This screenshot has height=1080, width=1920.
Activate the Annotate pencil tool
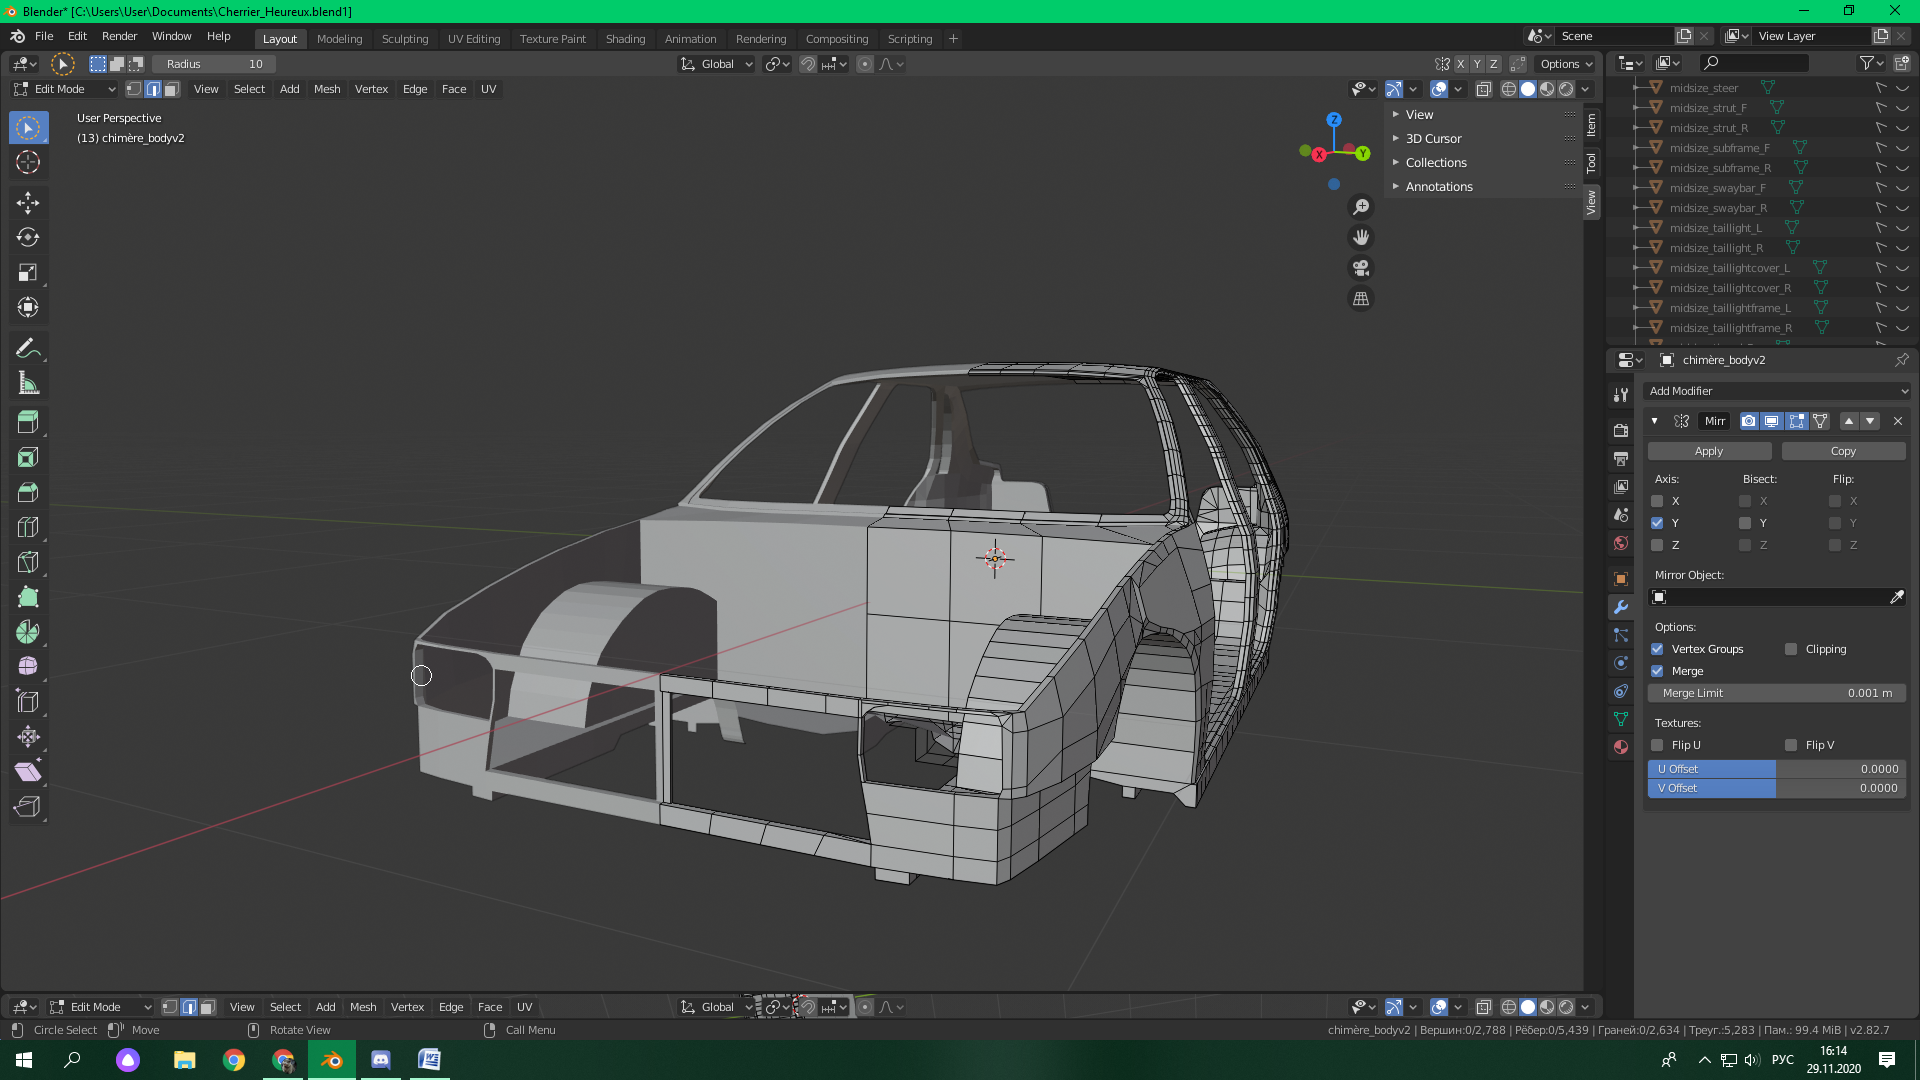click(28, 349)
